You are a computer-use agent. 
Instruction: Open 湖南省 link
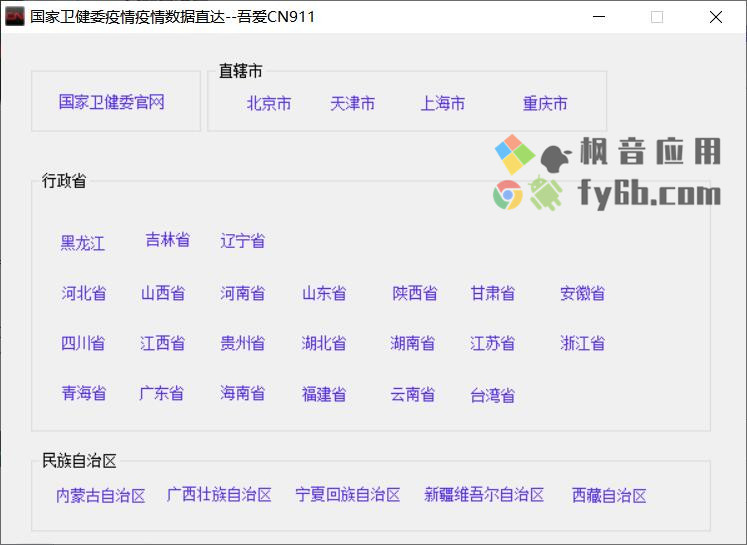pos(413,343)
